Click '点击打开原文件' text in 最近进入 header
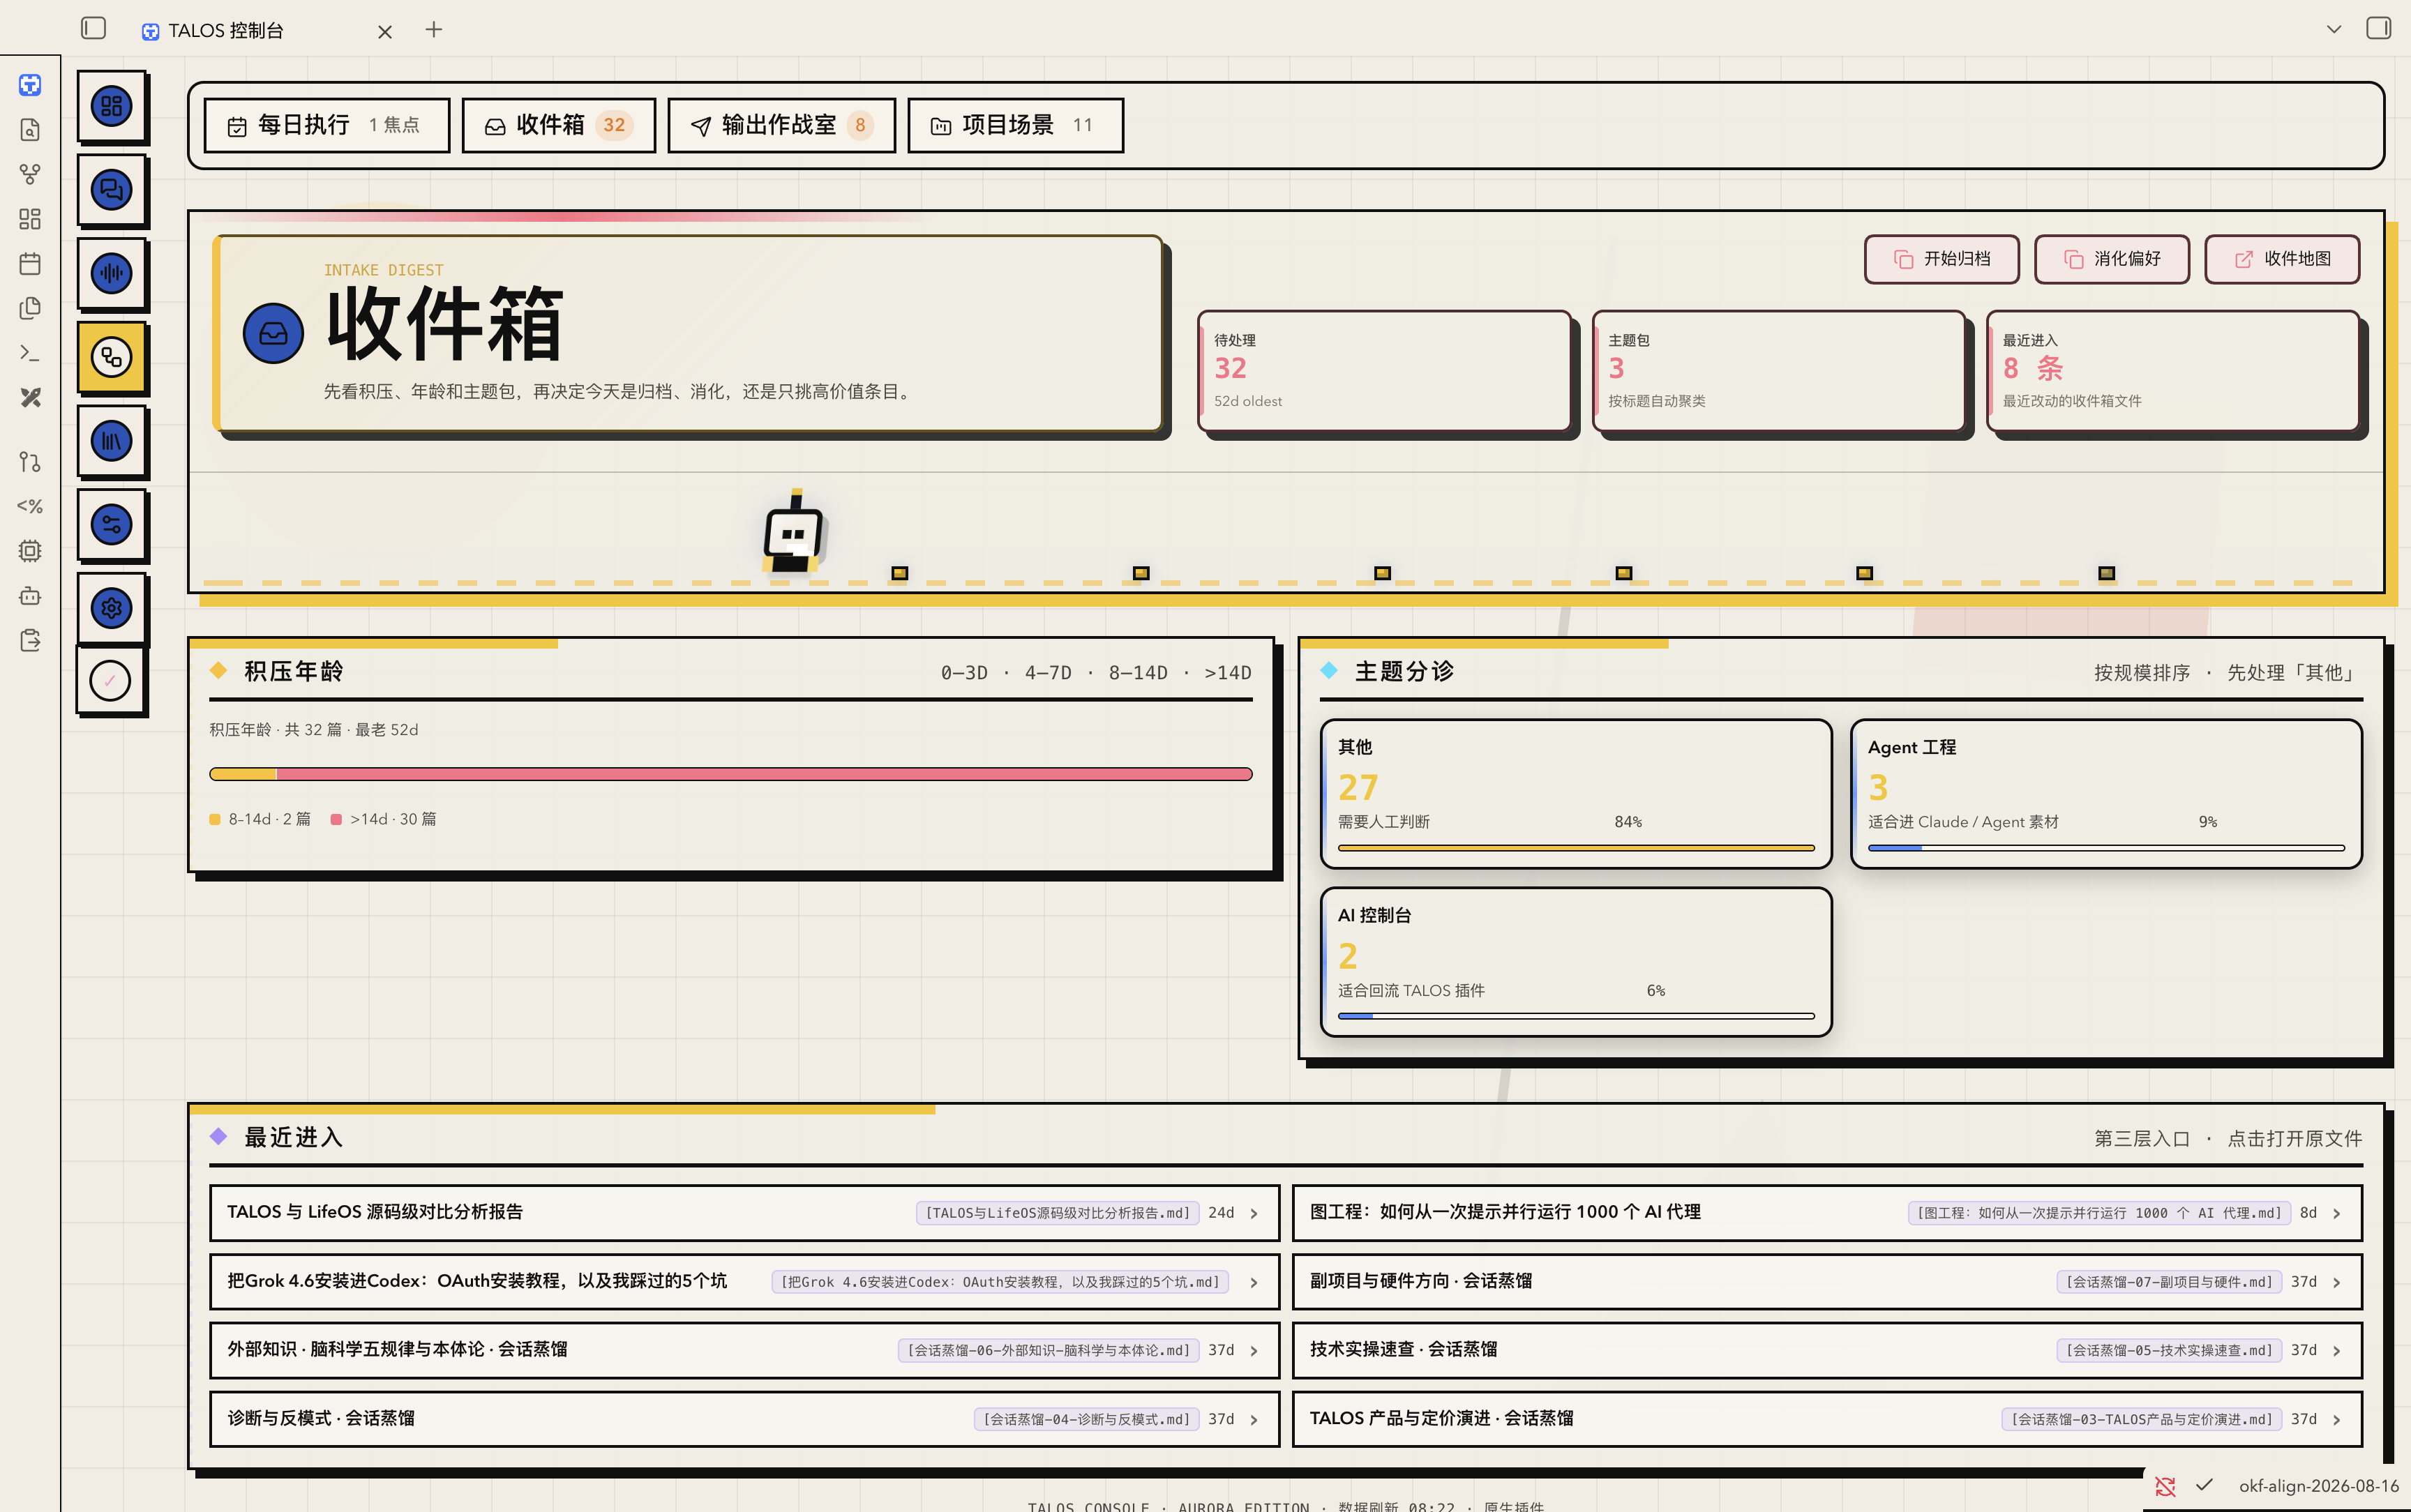Image resolution: width=2411 pixels, height=1512 pixels. [2294, 1139]
